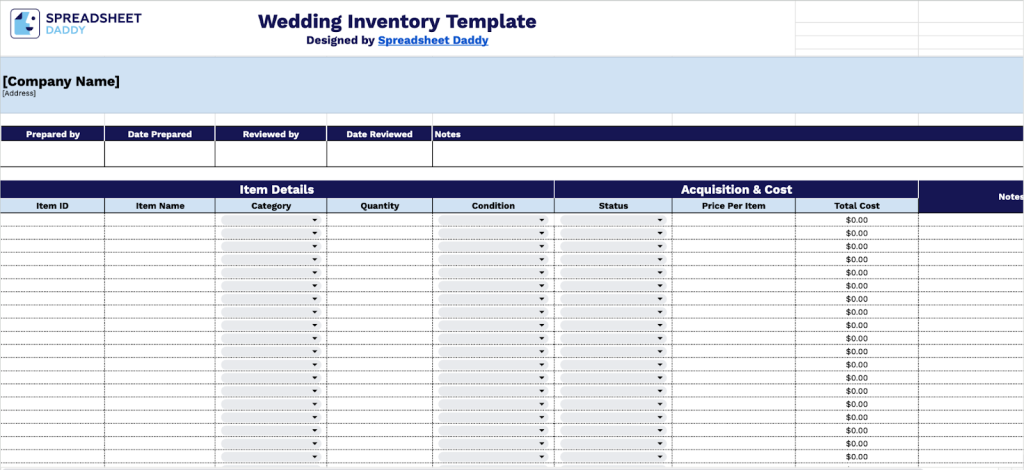Click the Acquisition & Cost section header

[x=735, y=189]
